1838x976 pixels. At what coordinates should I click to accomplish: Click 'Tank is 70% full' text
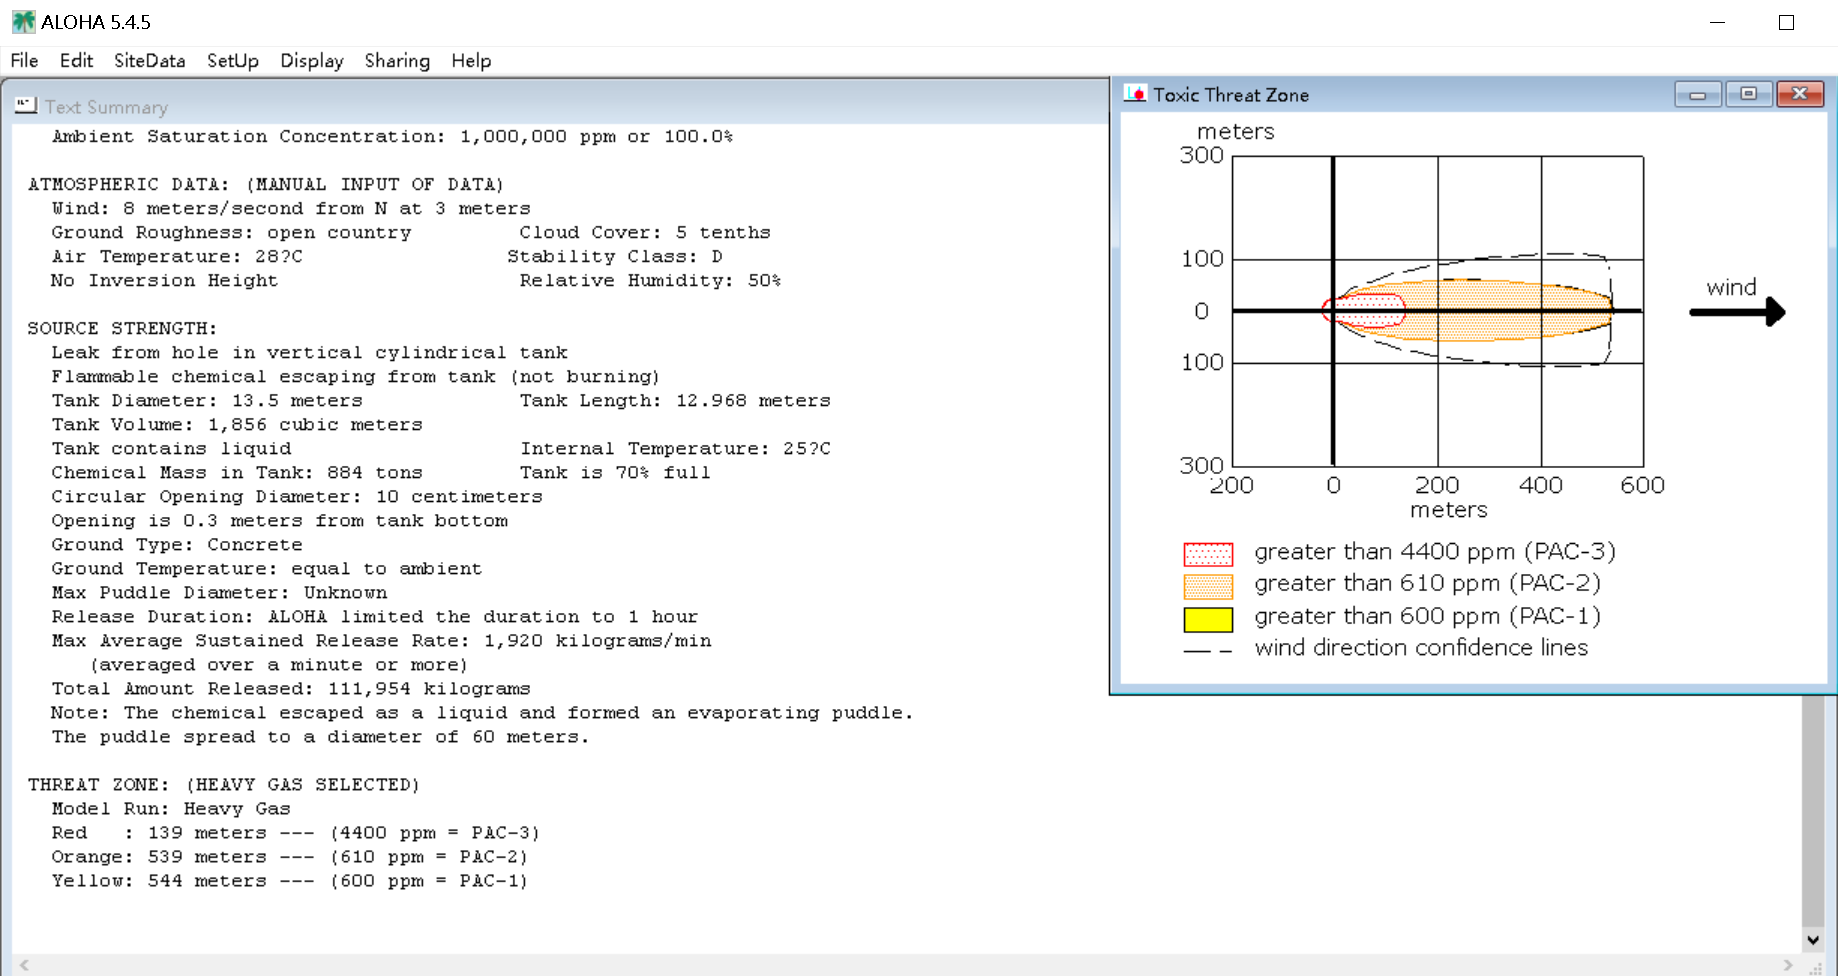point(615,472)
